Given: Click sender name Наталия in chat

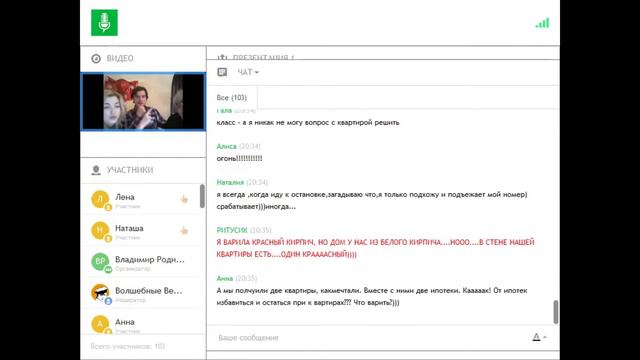Looking at the screenshot, I should click(x=230, y=182).
